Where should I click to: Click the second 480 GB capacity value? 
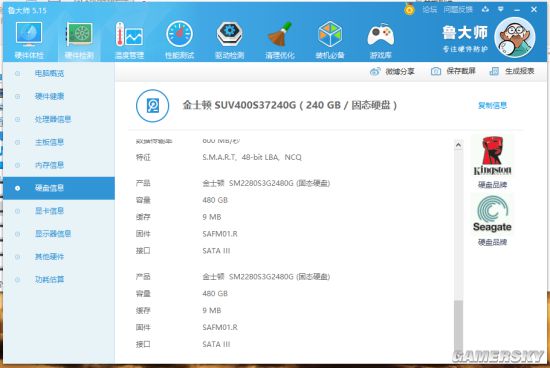215,294
